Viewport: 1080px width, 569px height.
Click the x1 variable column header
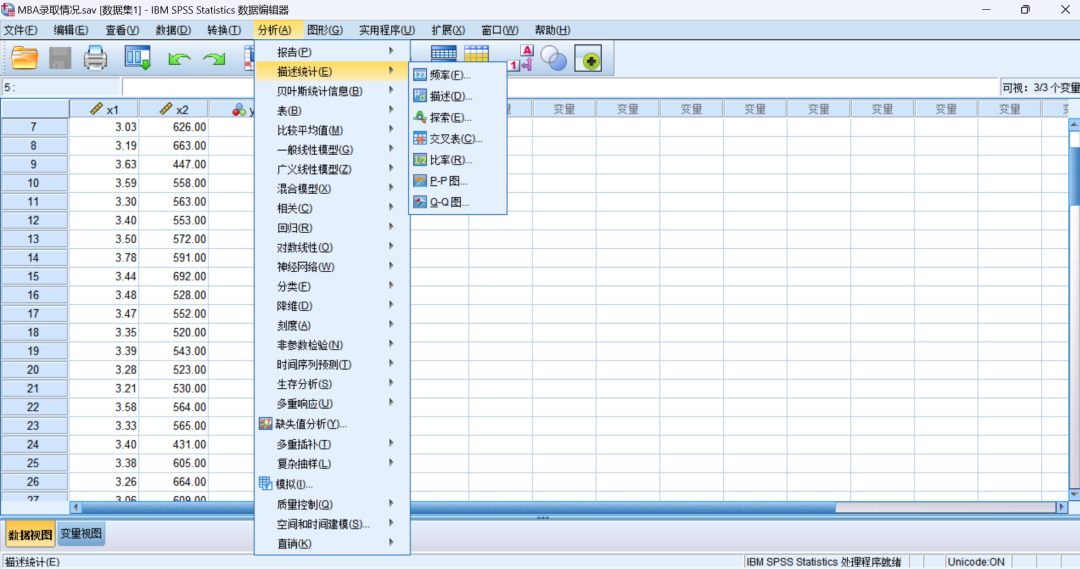click(x=104, y=110)
